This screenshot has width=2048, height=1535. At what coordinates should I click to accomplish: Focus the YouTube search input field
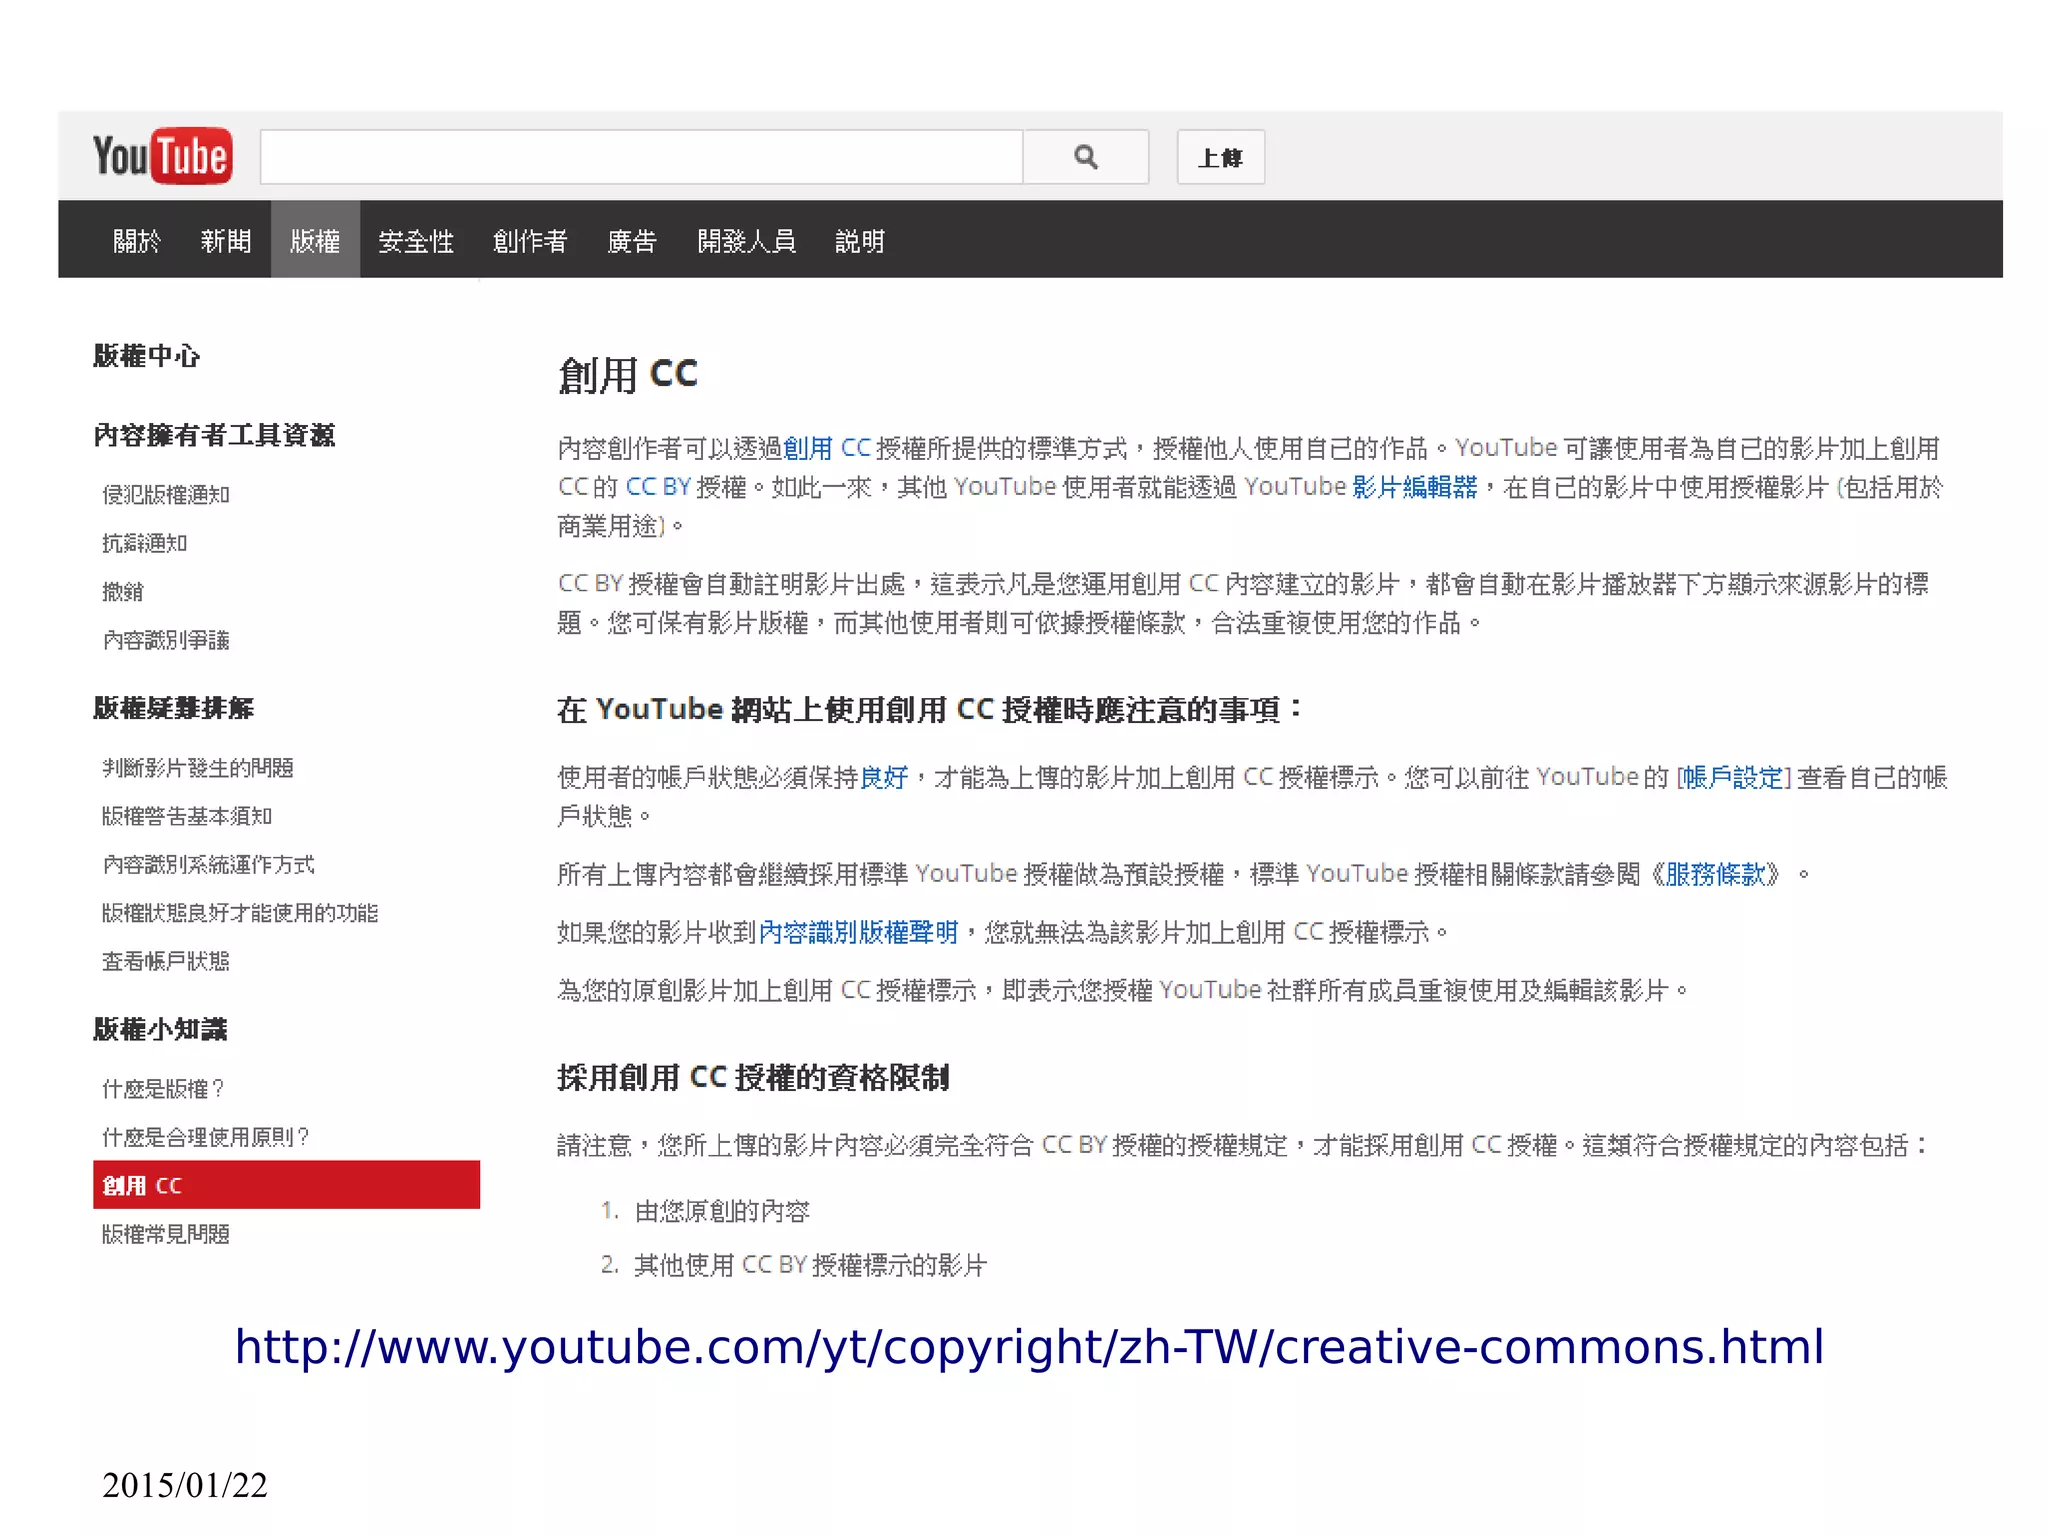[x=641, y=157]
